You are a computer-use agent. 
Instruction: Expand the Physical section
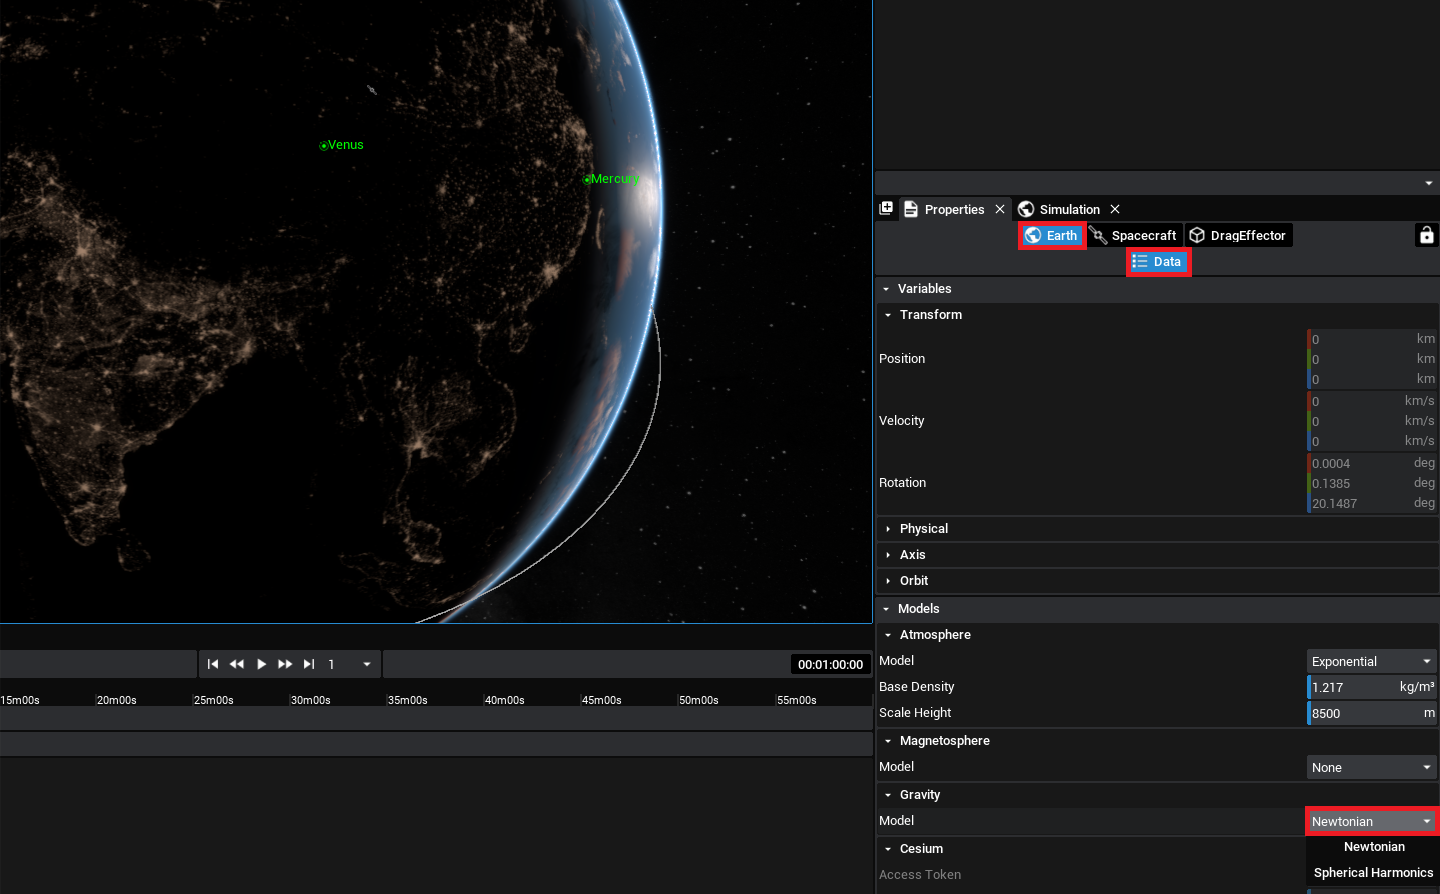[x=923, y=529]
